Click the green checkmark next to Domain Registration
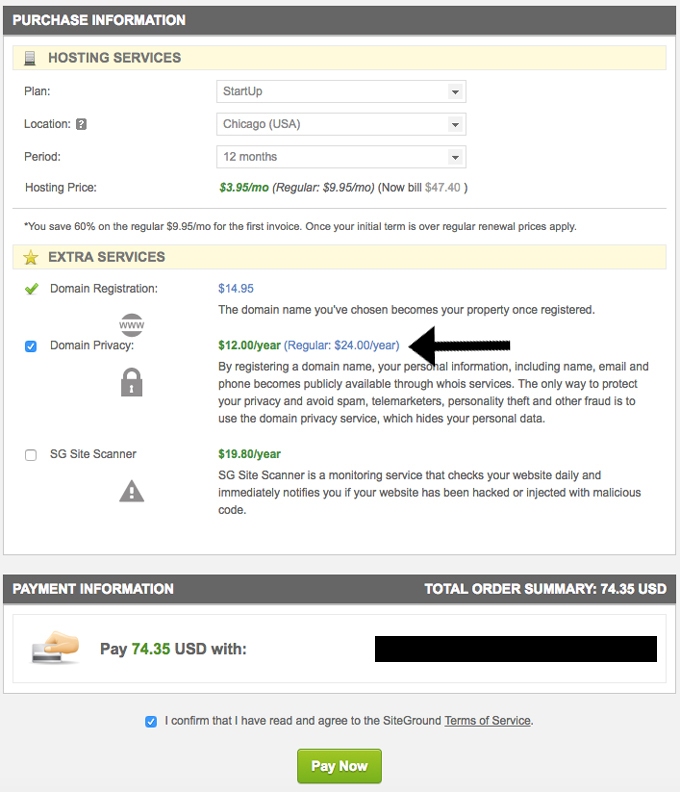680x792 pixels. coord(32,289)
